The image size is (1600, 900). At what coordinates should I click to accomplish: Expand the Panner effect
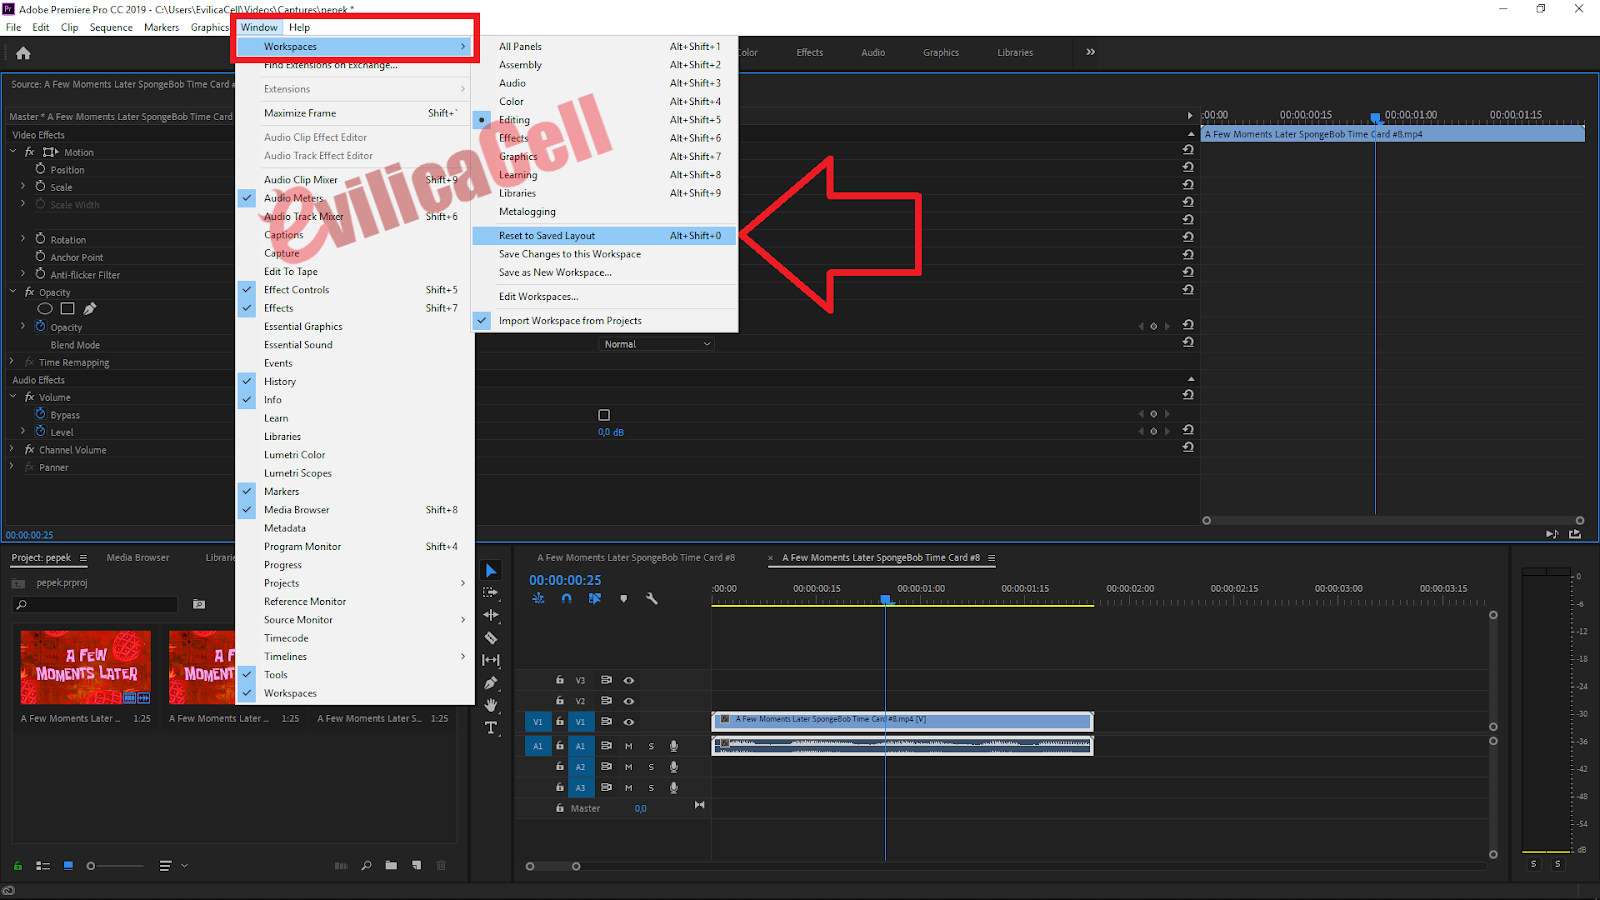tap(12, 466)
